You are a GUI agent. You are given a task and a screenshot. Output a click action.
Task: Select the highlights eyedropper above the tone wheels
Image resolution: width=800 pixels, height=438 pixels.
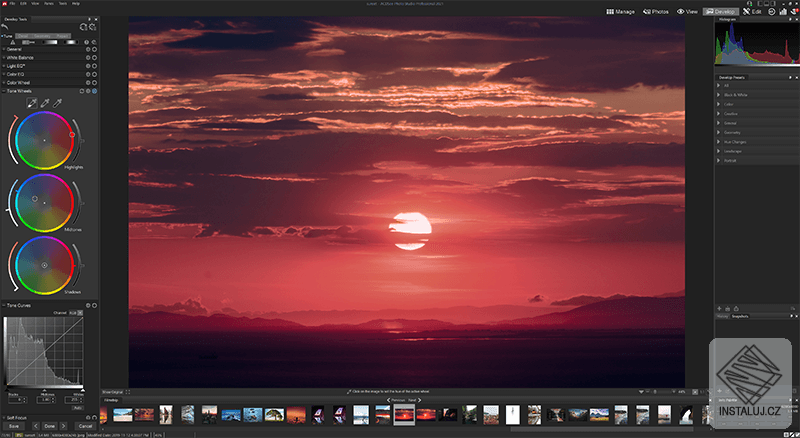pyautogui.click(x=32, y=103)
